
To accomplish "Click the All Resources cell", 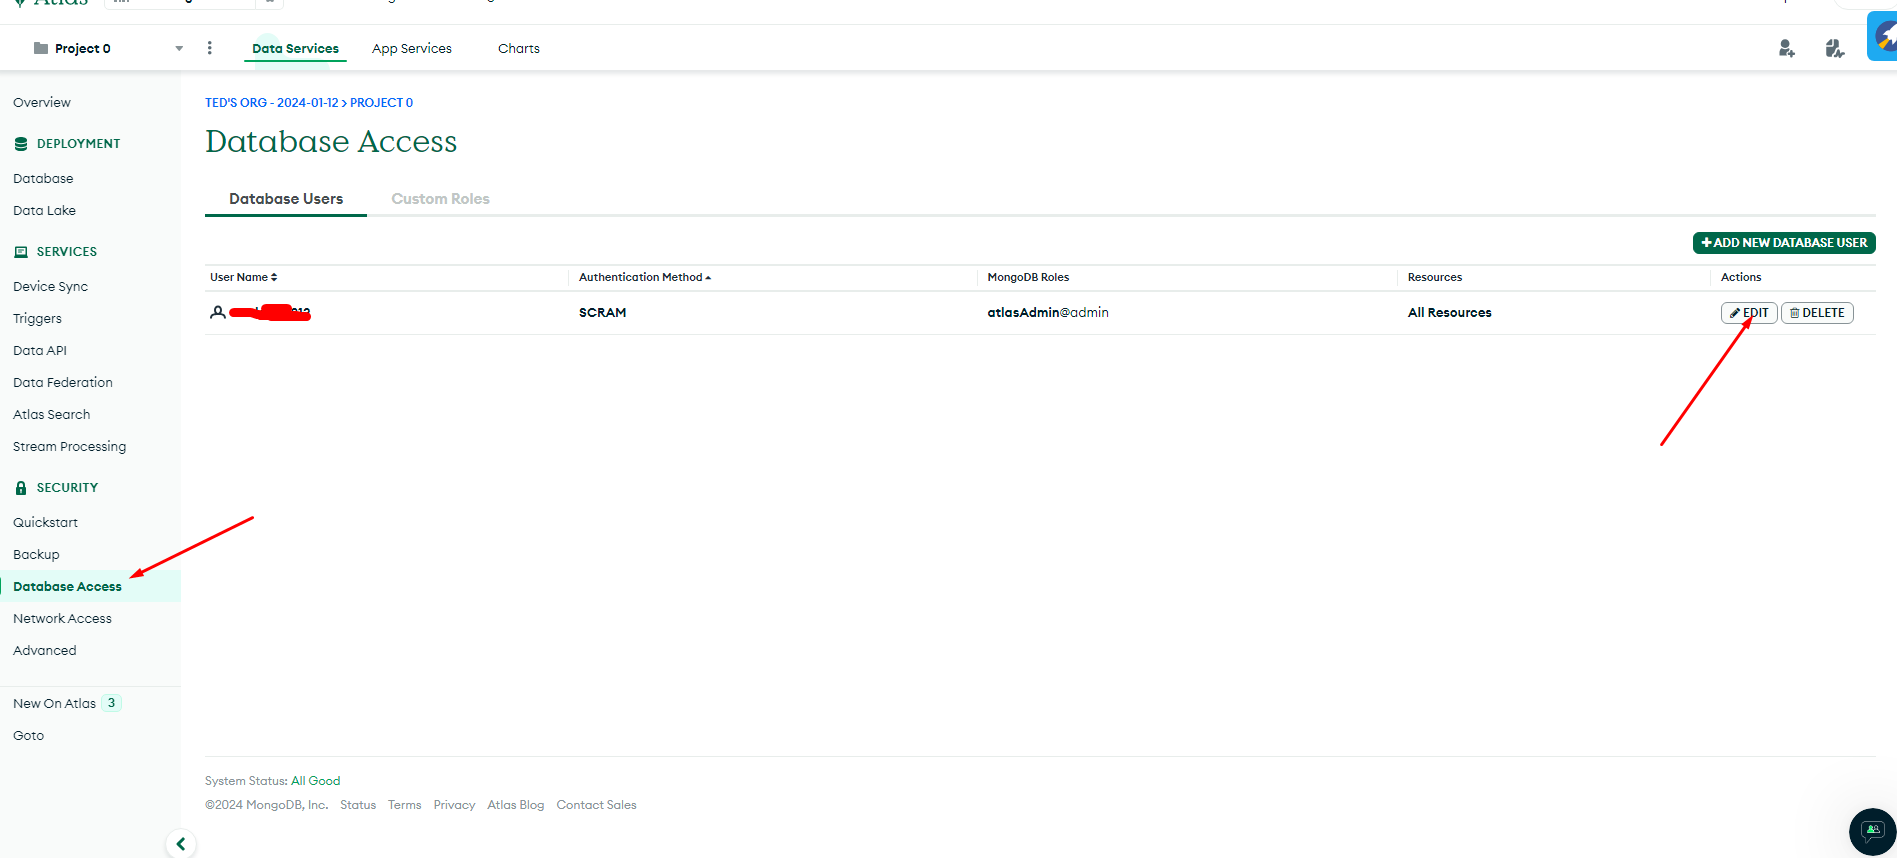I will click(1449, 312).
